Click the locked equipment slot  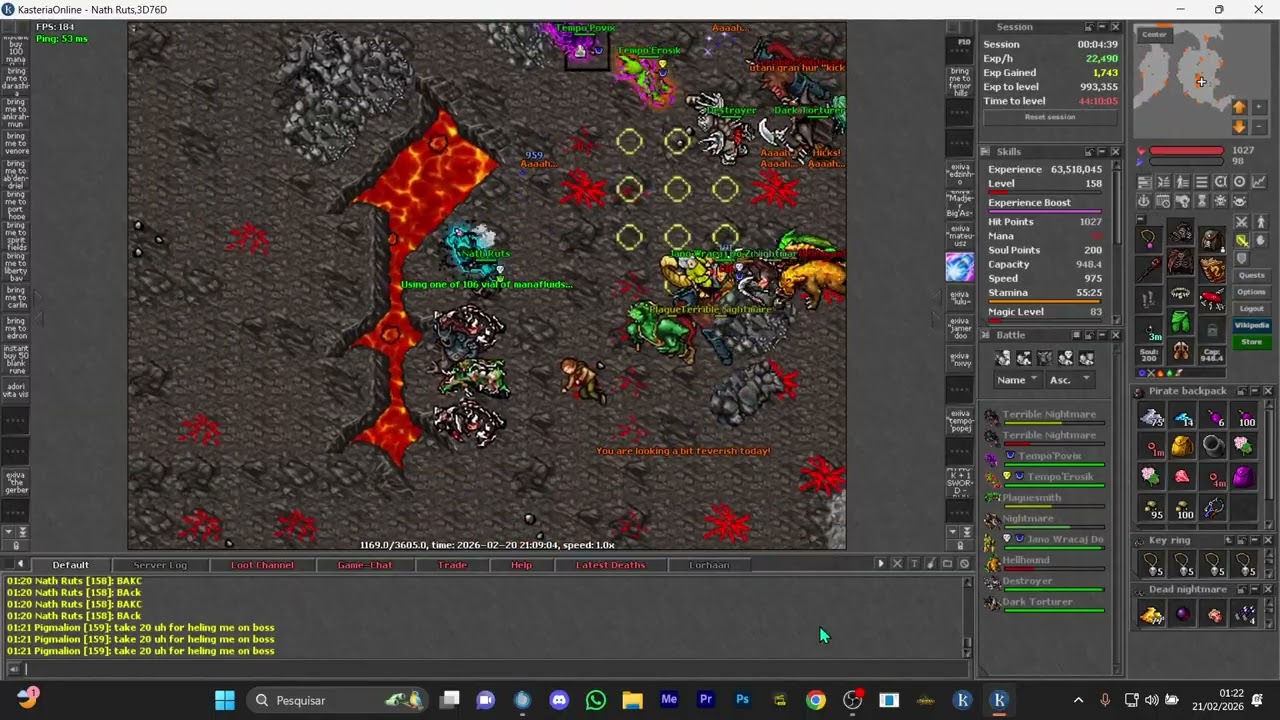click(x=1212, y=329)
